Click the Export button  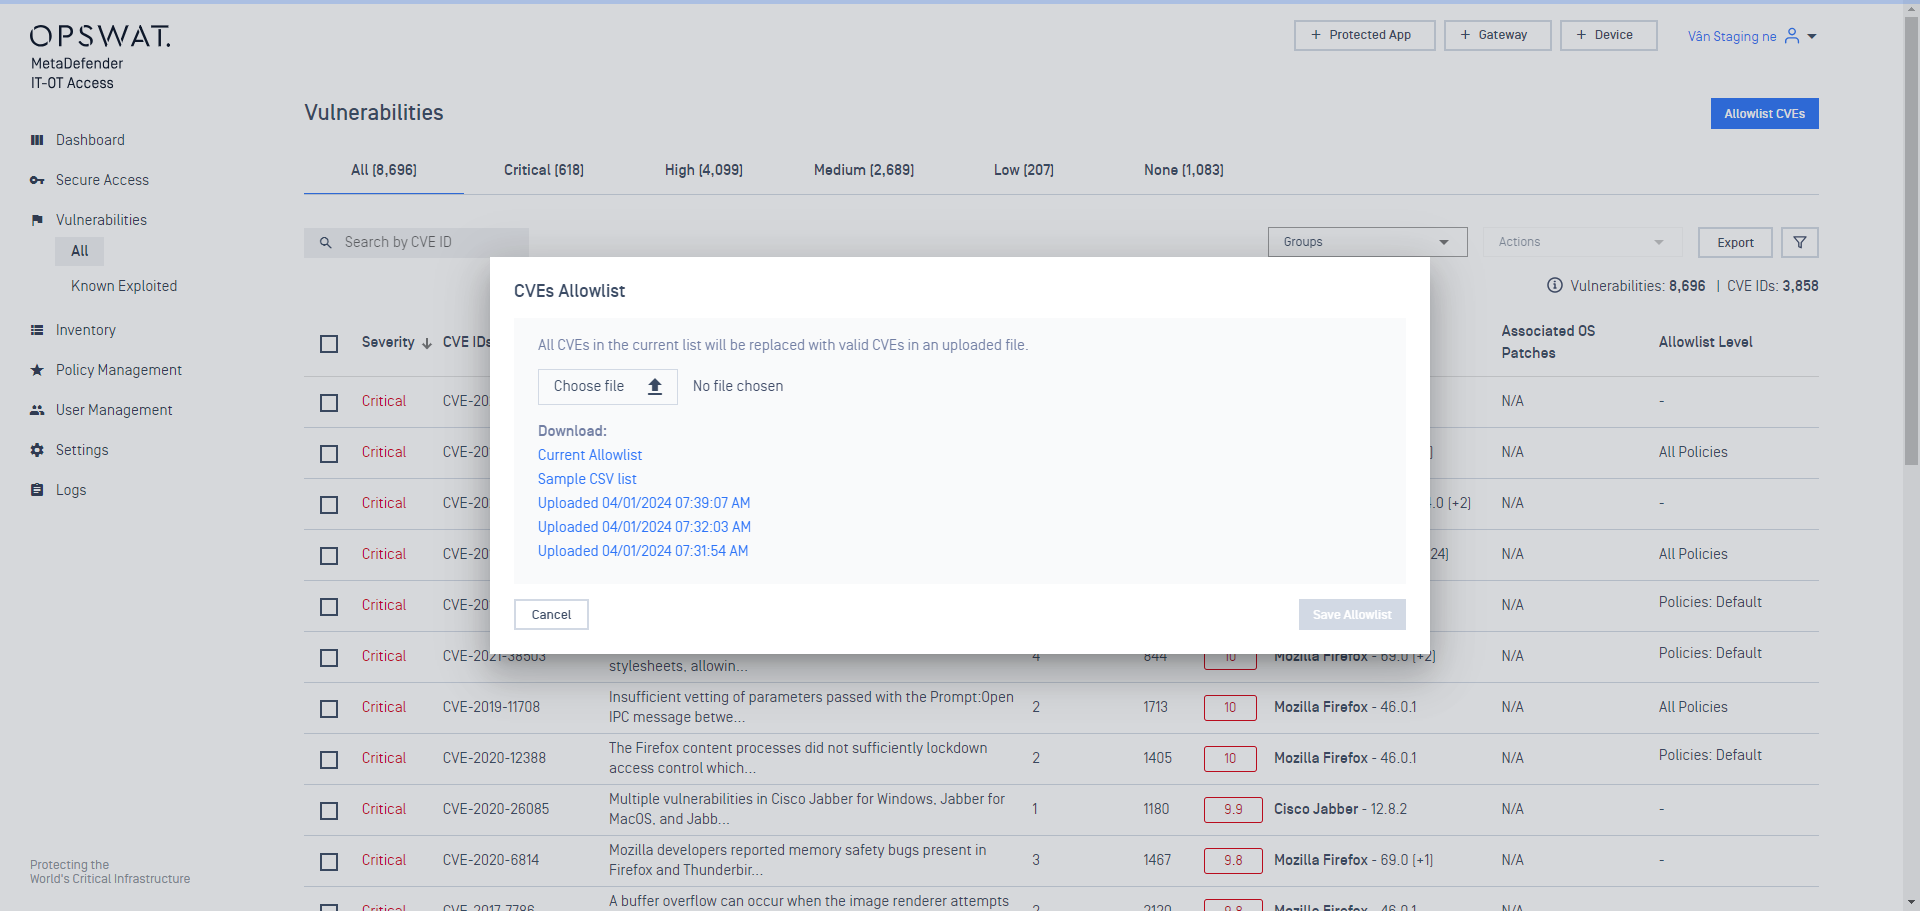(1735, 242)
